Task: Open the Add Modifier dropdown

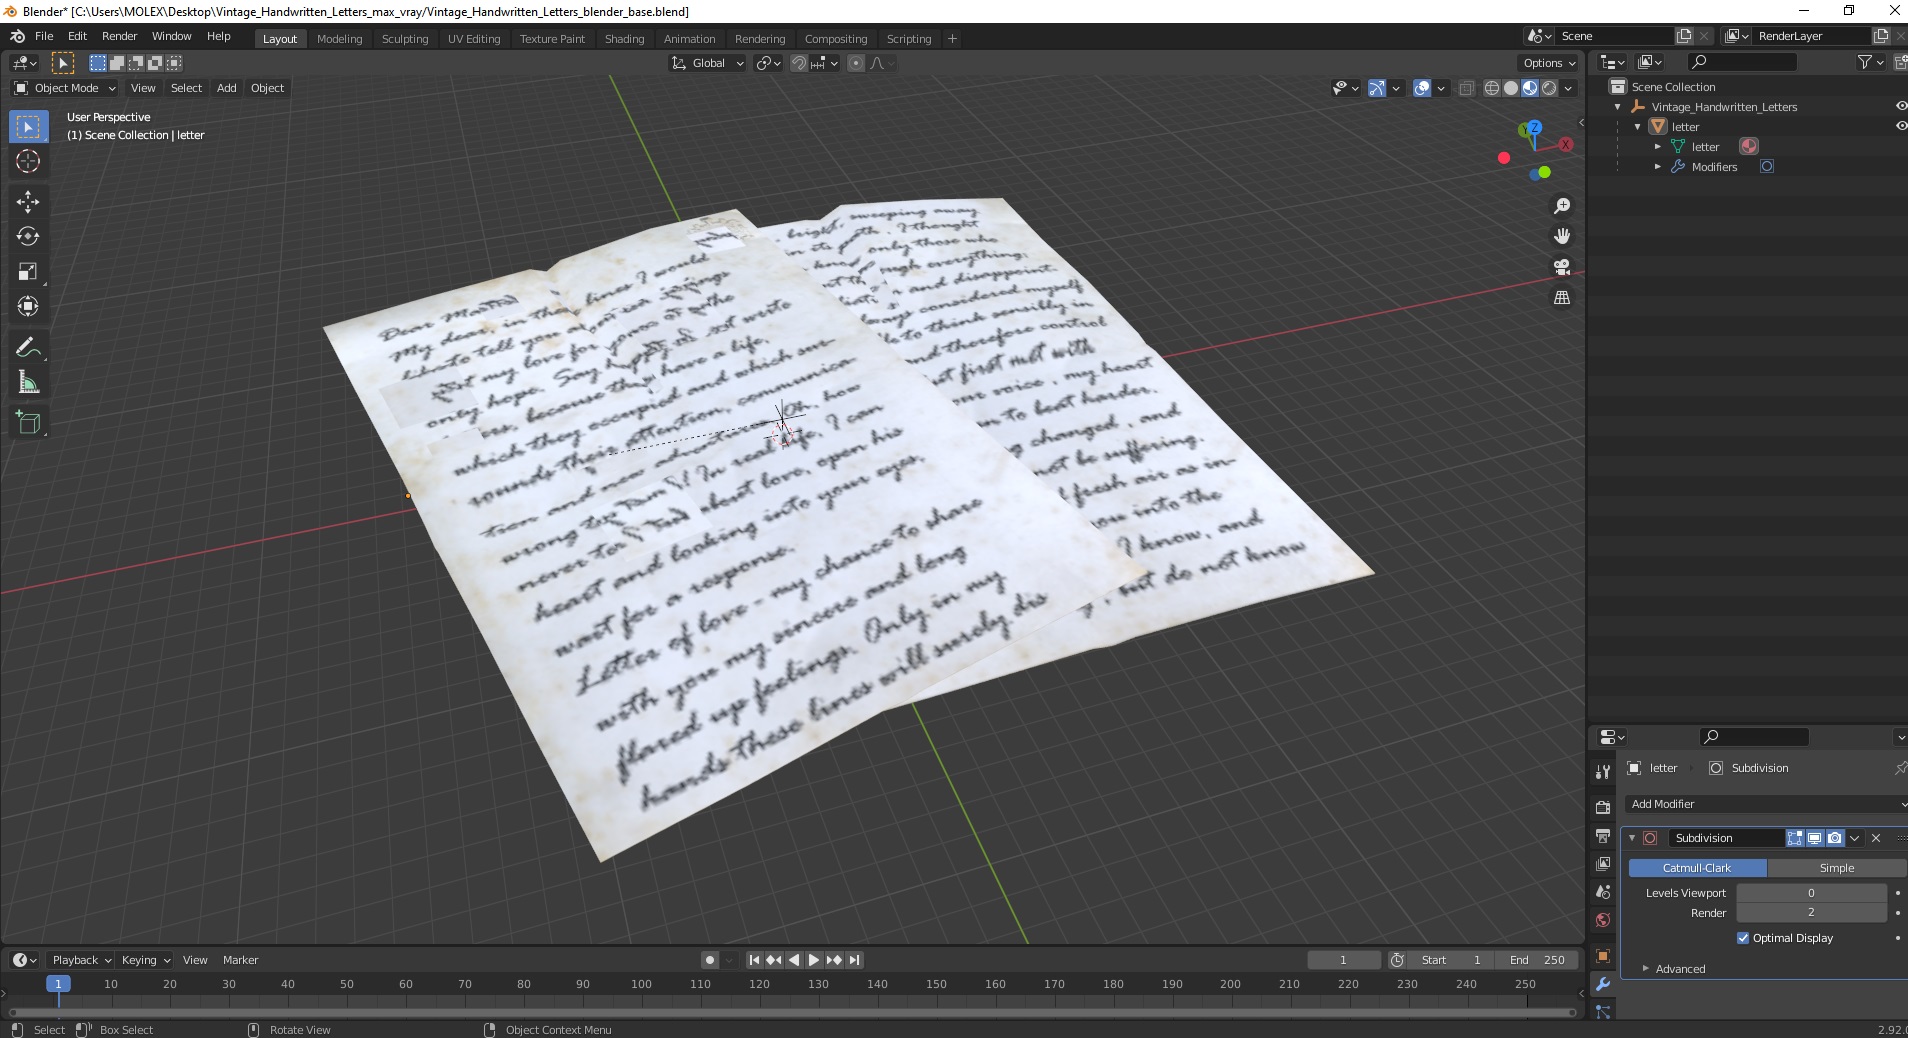Action: (x=1766, y=804)
